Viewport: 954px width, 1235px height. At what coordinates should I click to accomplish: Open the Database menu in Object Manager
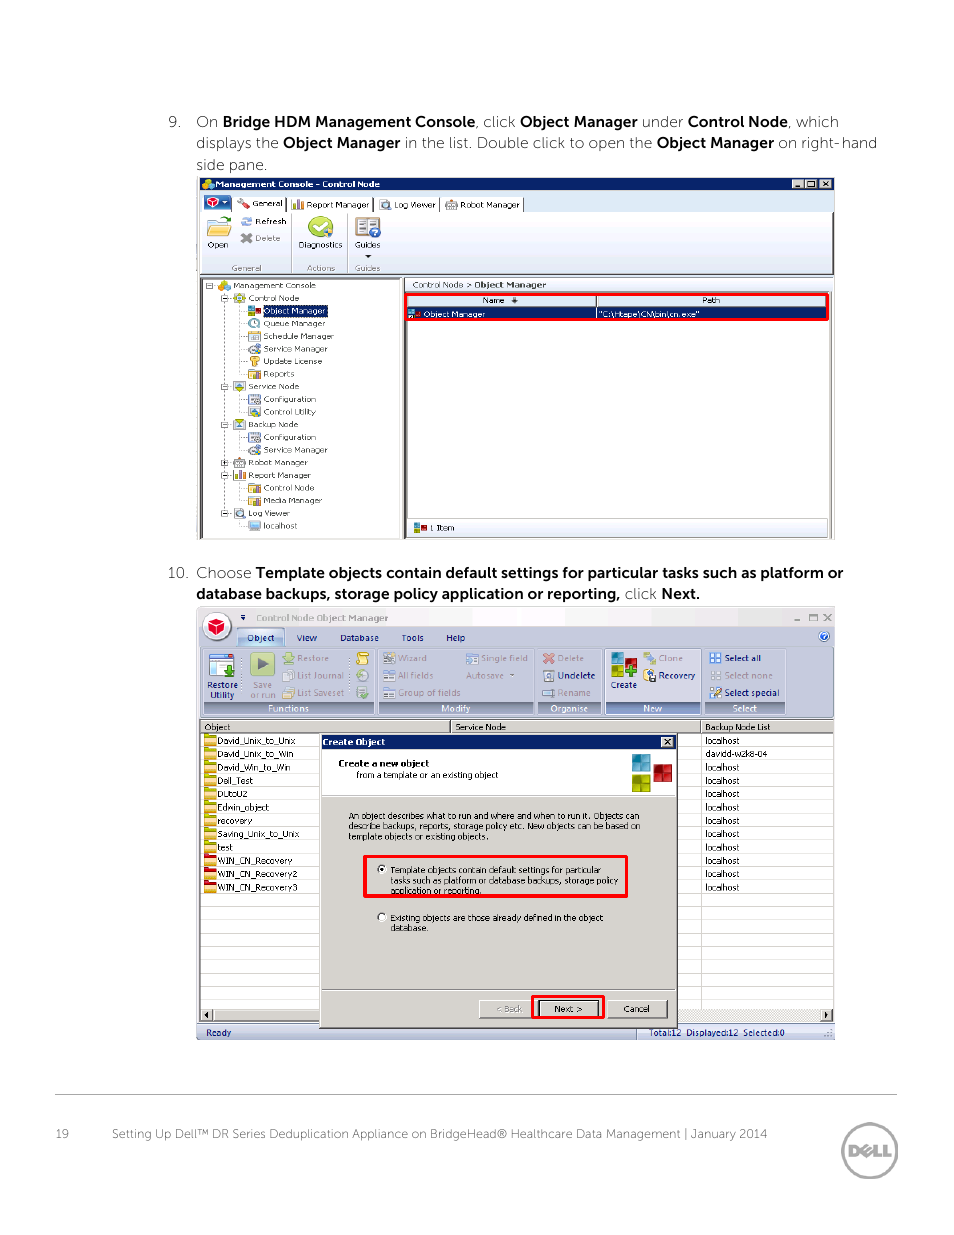pyautogui.click(x=359, y=638)
